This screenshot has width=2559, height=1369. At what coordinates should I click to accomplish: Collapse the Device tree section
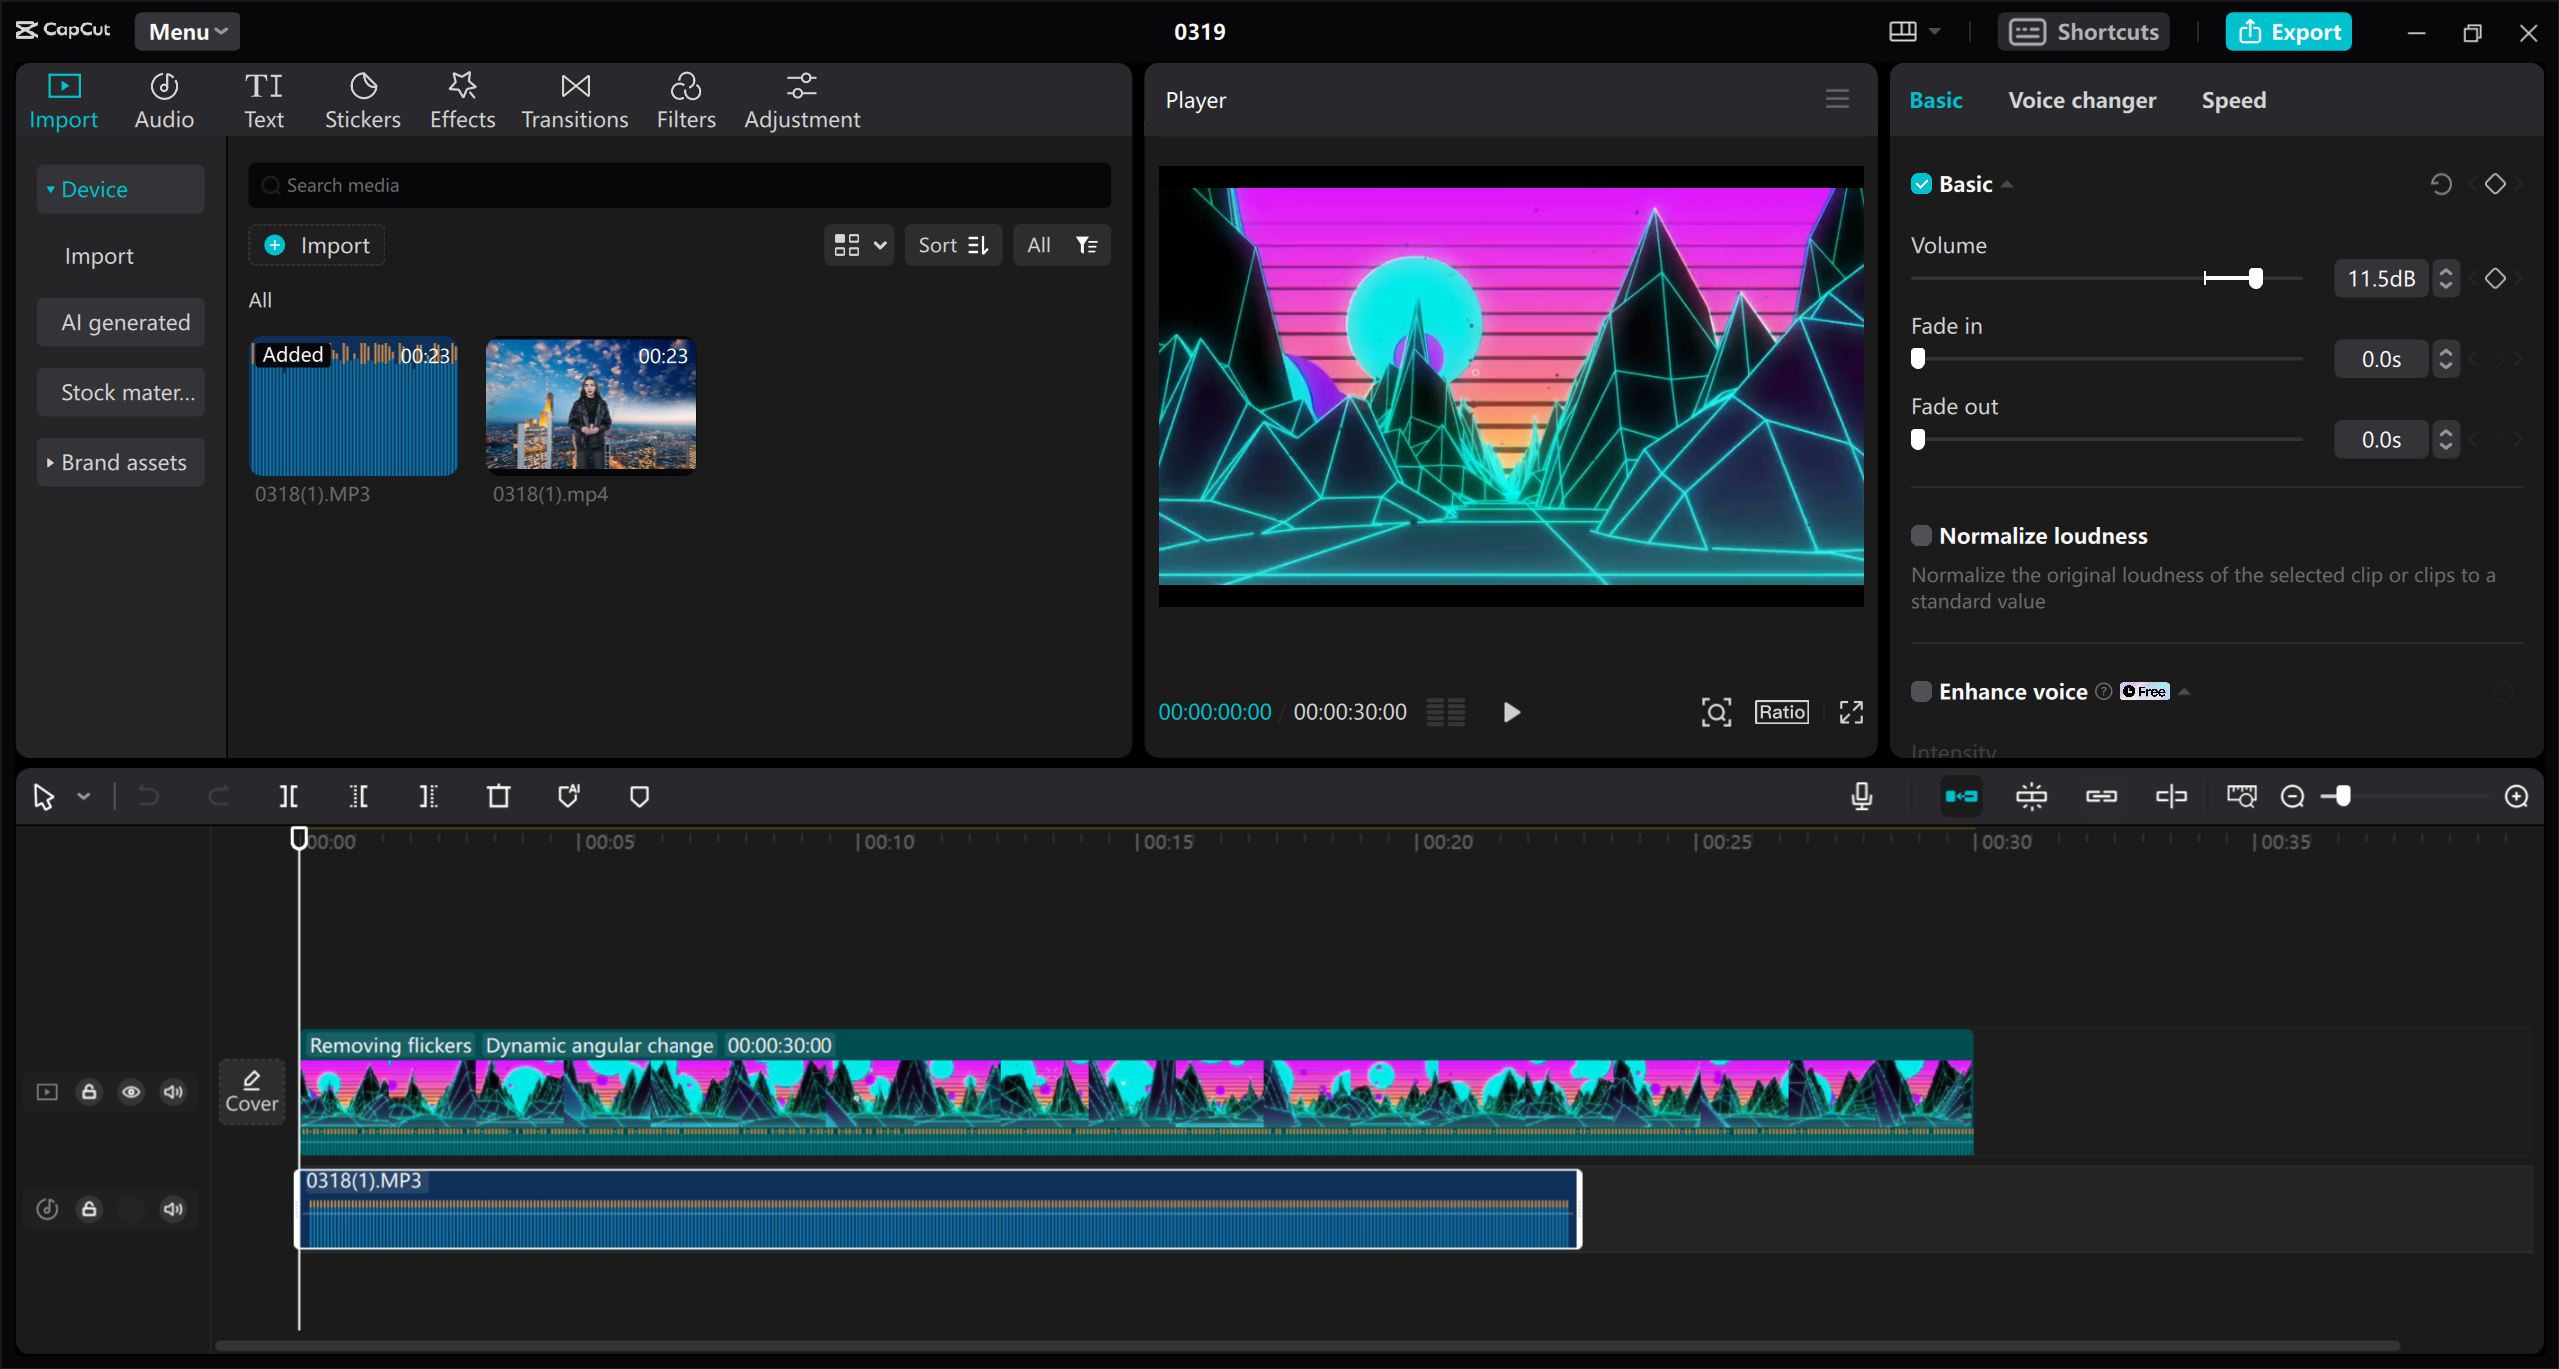[x=50, y=189]
